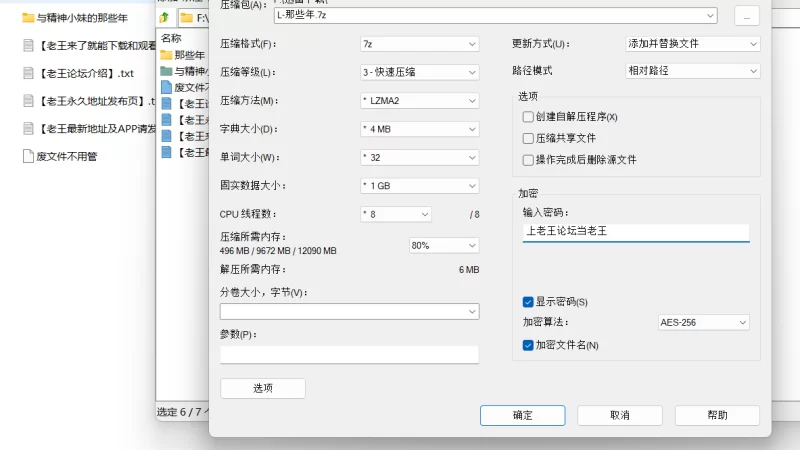This screenshot has height=450, width=800.
Task: Uncheck 显示密码 checkbox
Action: tap(528, 302)
